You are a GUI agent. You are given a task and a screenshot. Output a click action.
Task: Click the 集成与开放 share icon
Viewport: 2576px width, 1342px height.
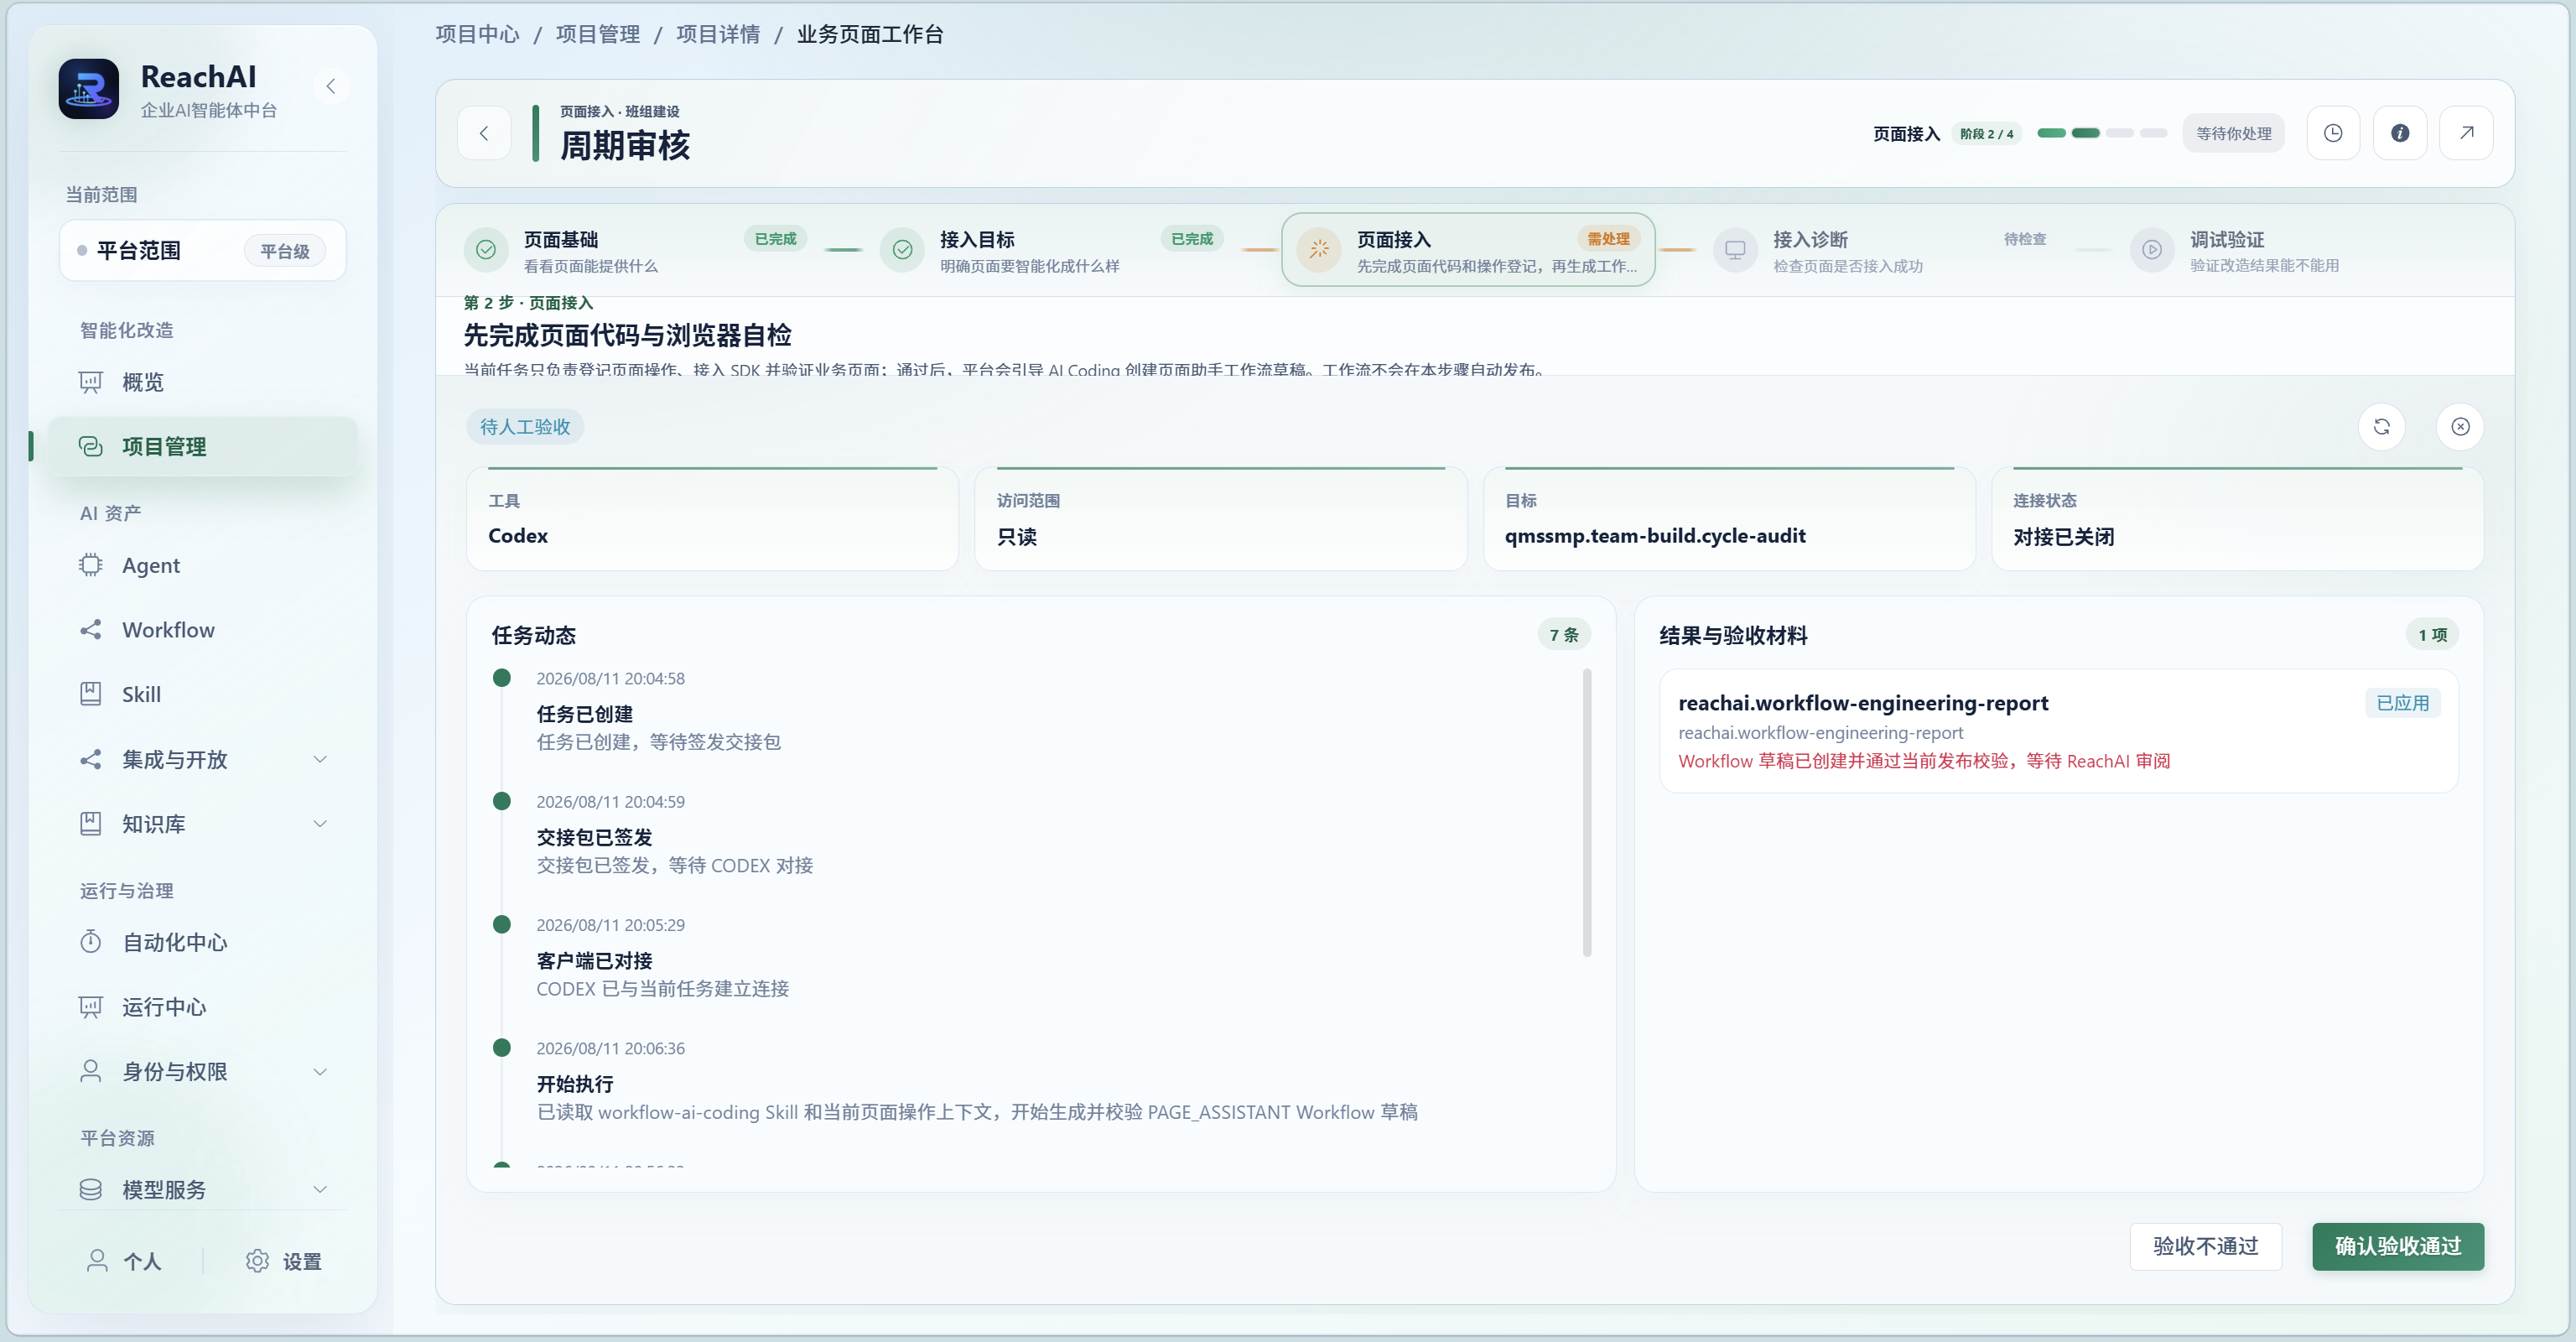click(x=91, y=759)
